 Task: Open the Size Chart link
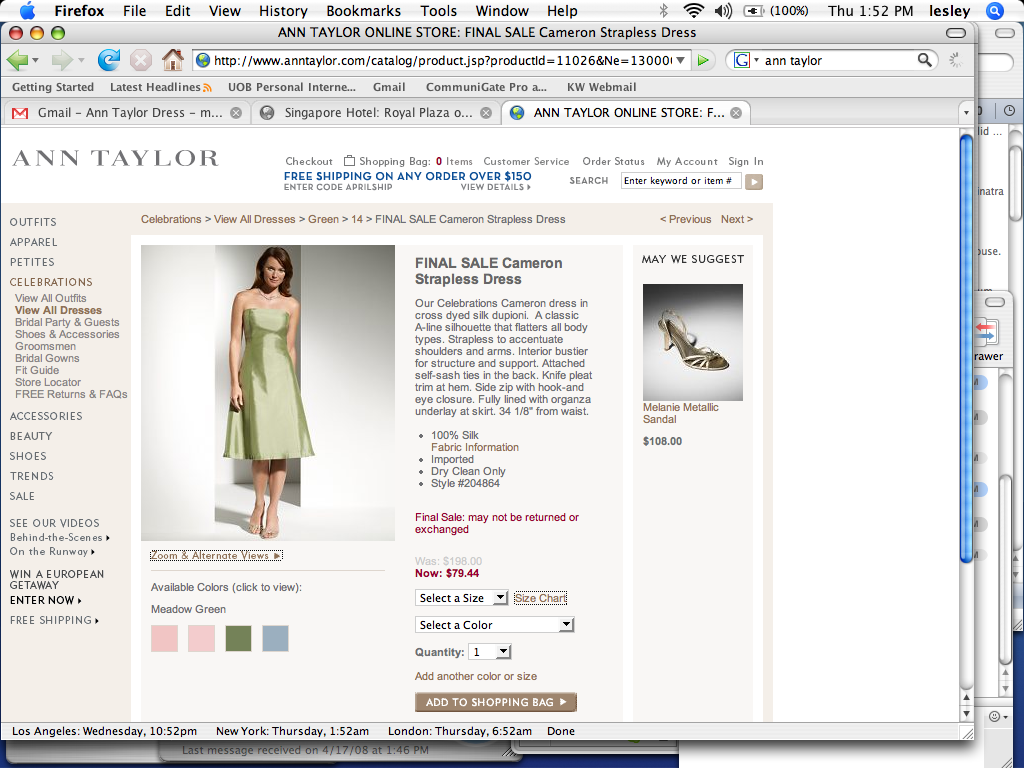coord(540,598)
